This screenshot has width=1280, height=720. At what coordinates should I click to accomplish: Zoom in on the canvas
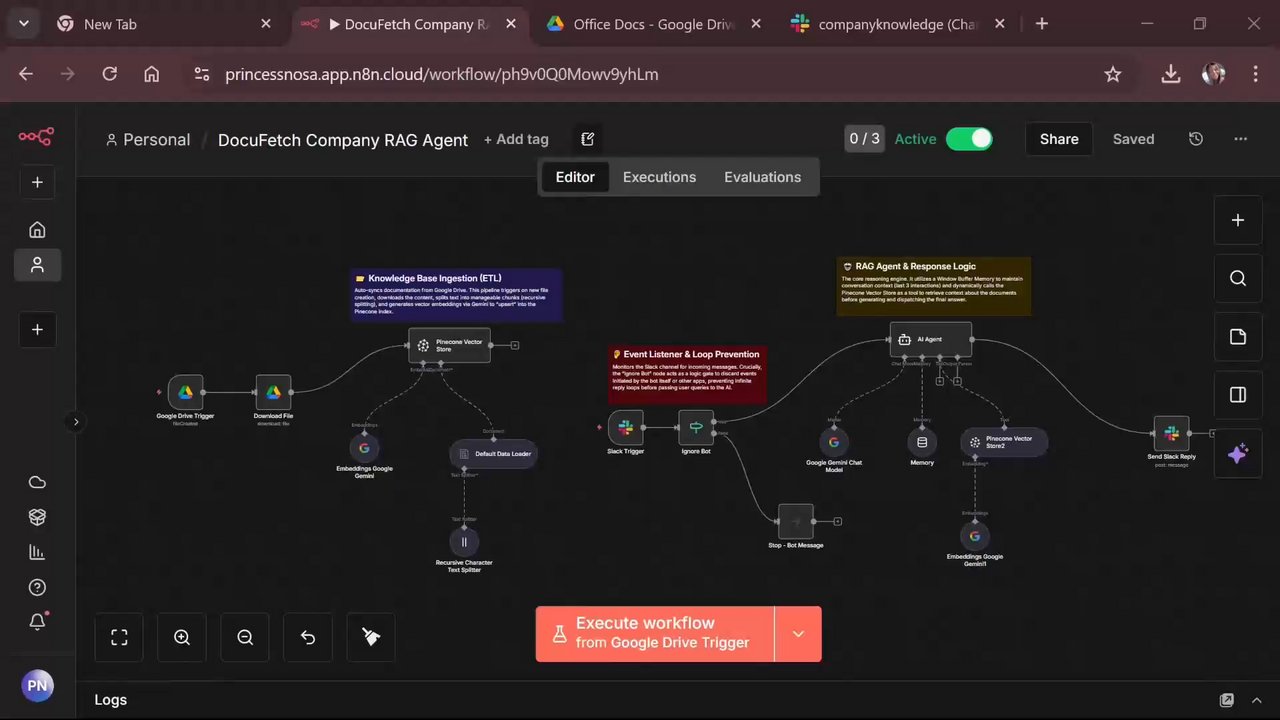pos(182,637)
